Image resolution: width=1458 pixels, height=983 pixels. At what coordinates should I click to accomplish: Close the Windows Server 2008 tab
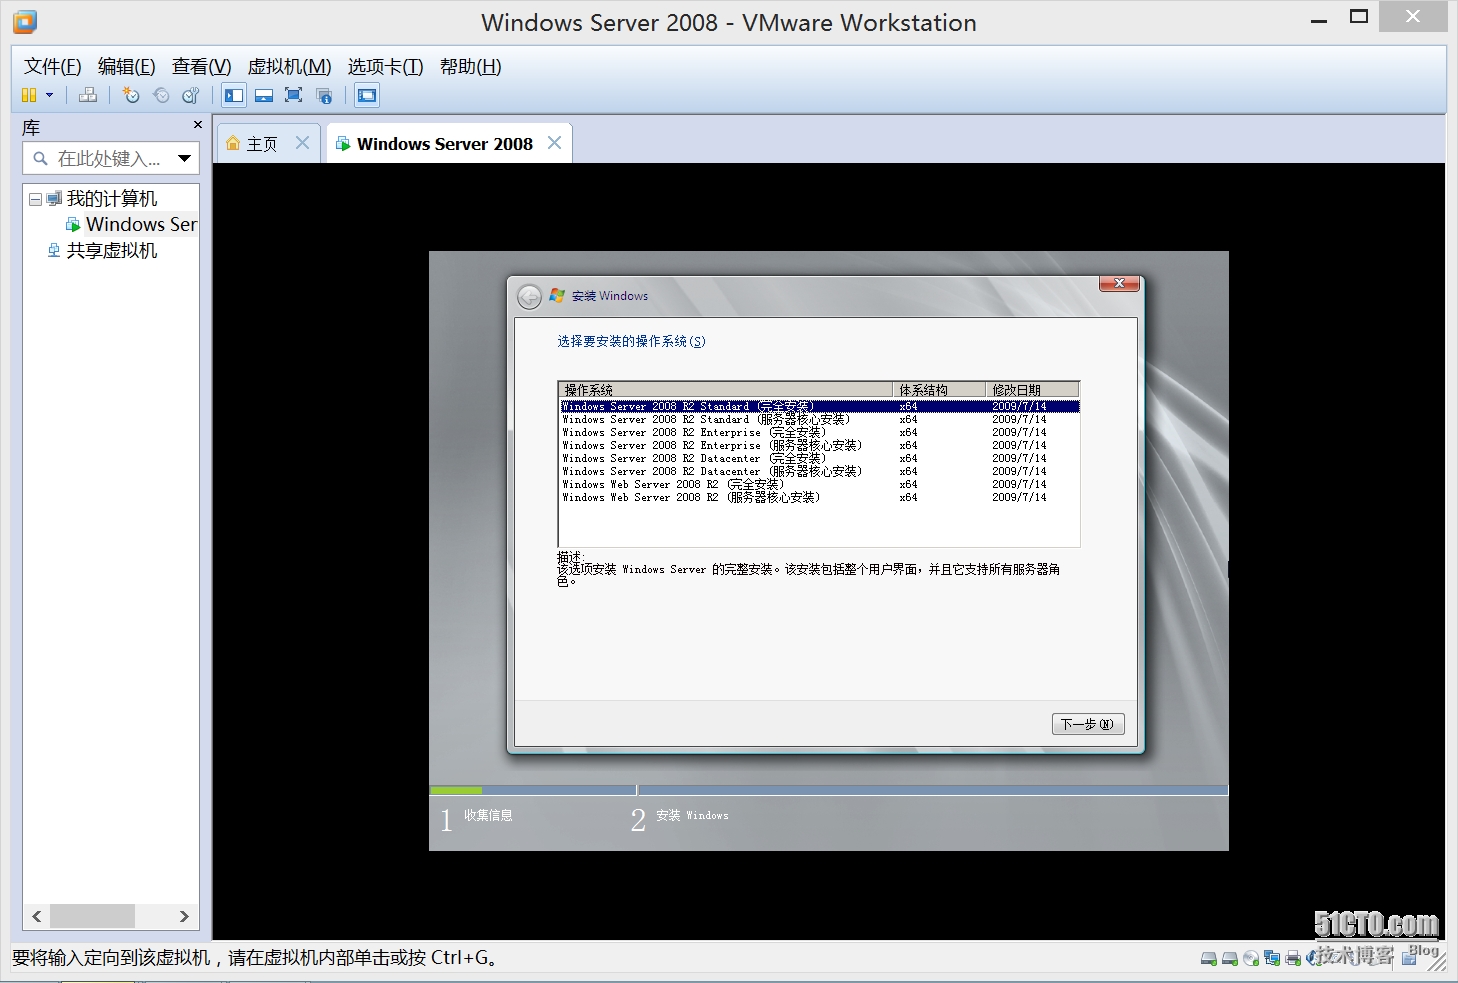pyautogui.click(x=554, y=143)
